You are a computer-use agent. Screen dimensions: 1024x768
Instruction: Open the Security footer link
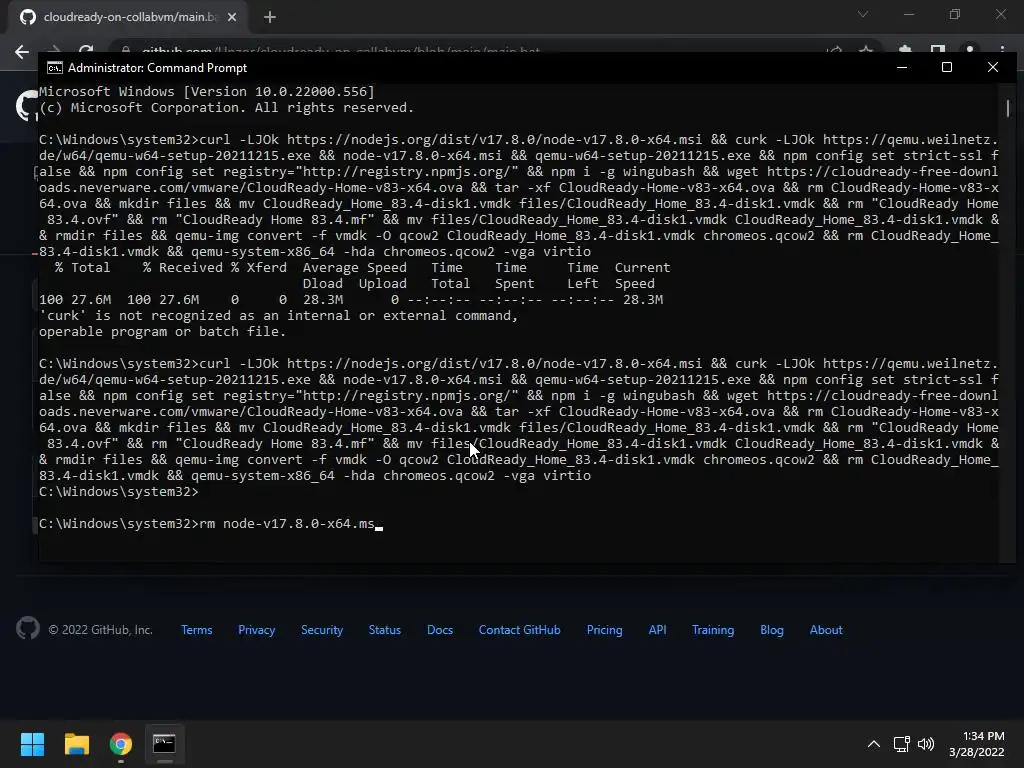pos(322,630)
